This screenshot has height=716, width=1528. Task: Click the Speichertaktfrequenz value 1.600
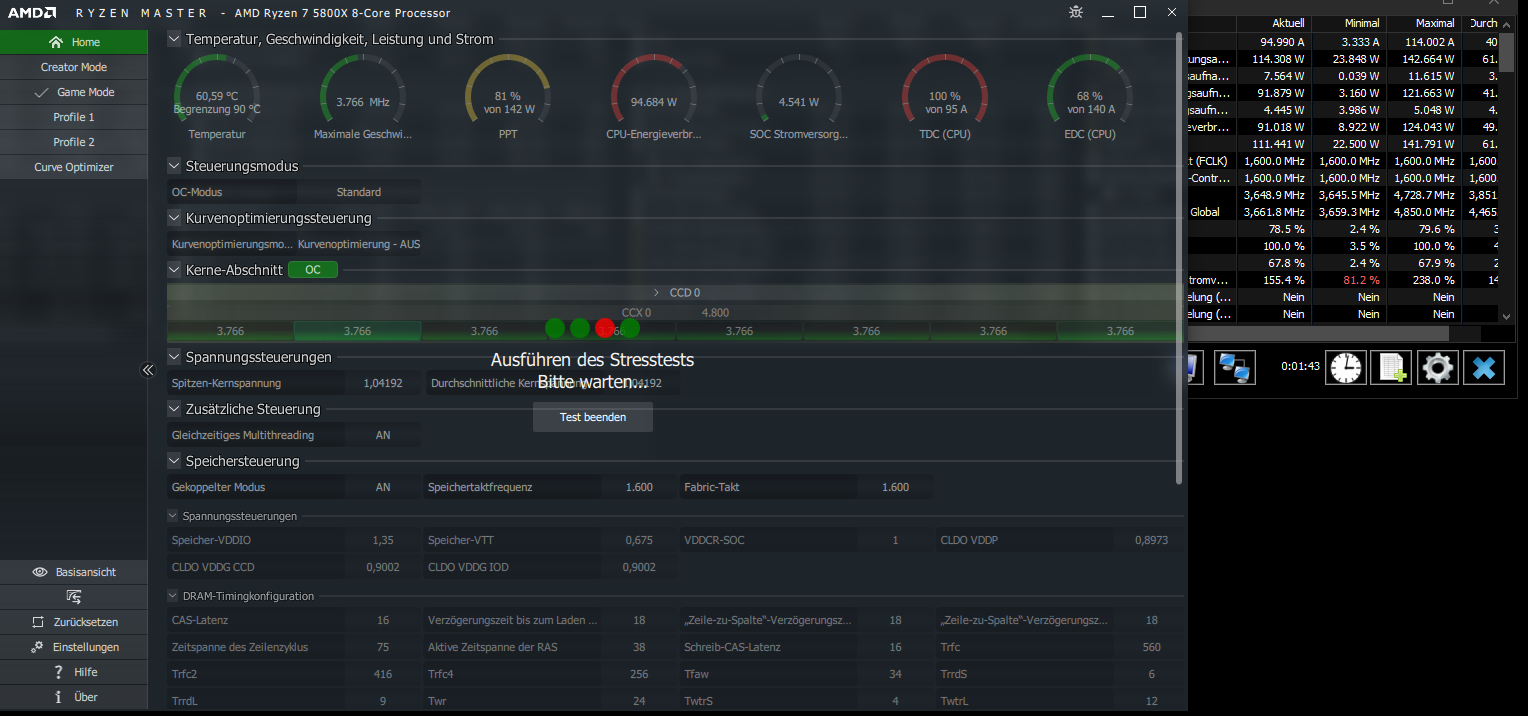click(639, 487)
